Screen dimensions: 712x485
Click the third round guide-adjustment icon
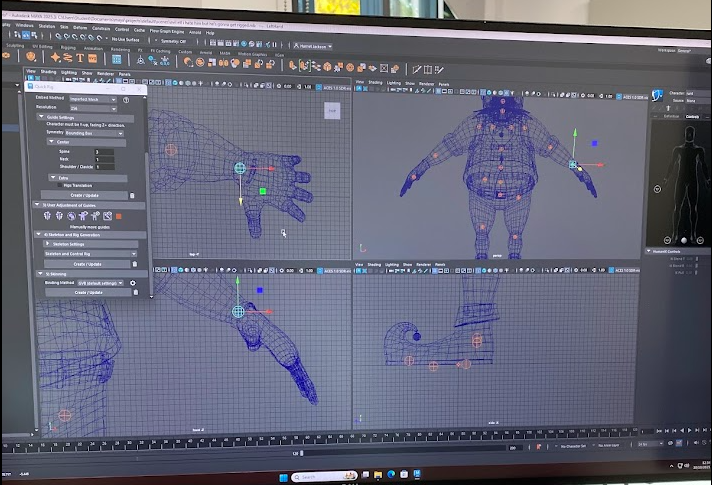(71, 216)
